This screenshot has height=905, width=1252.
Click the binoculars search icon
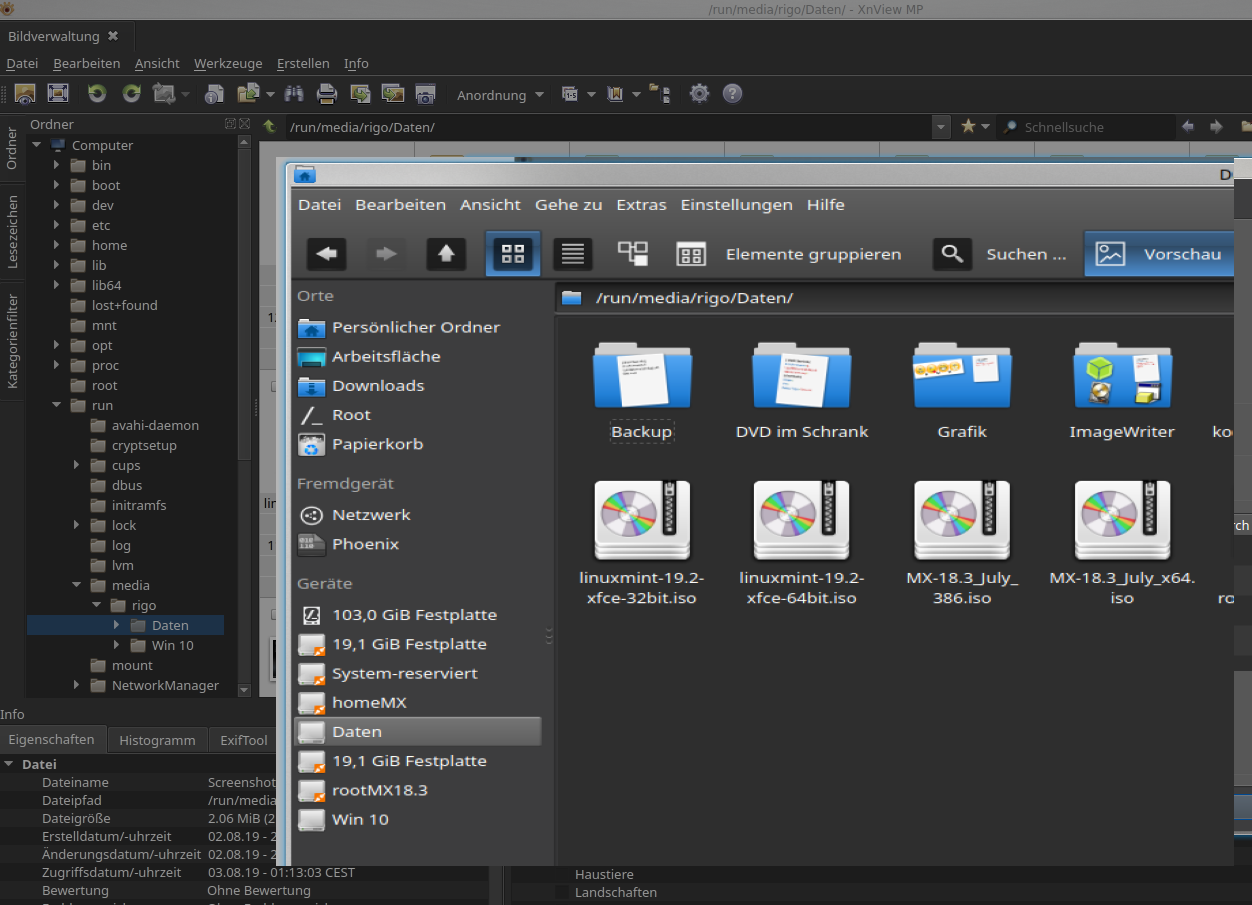point(294,94)
